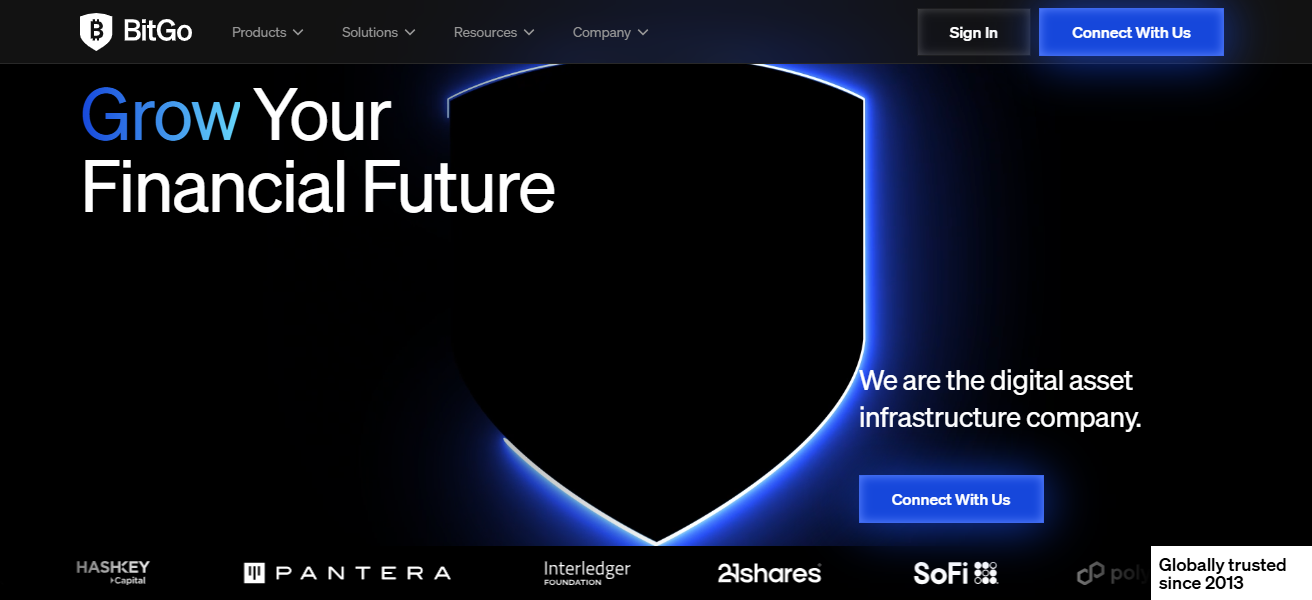Open the Company menu
1312x600 pixels.
click(x=601, y=33)
